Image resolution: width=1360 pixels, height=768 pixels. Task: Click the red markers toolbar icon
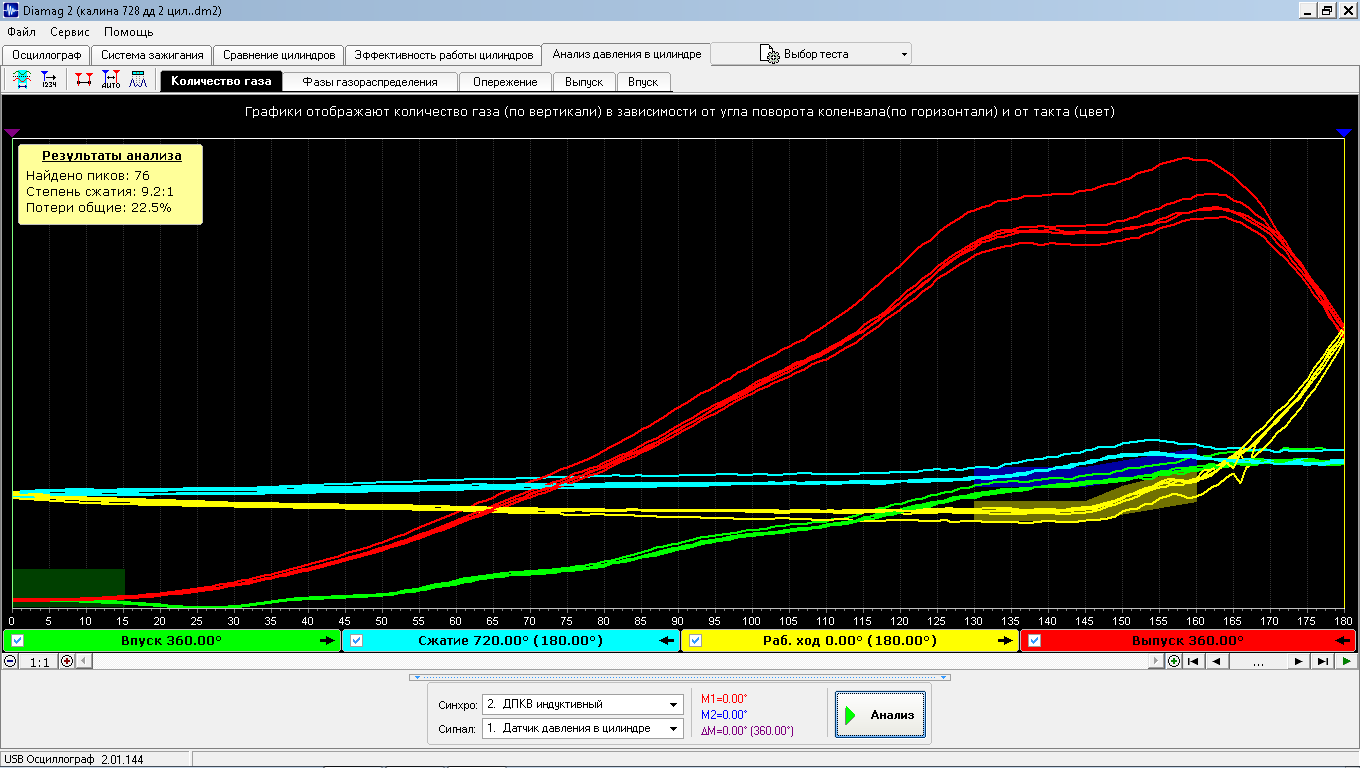coord(84,80)
